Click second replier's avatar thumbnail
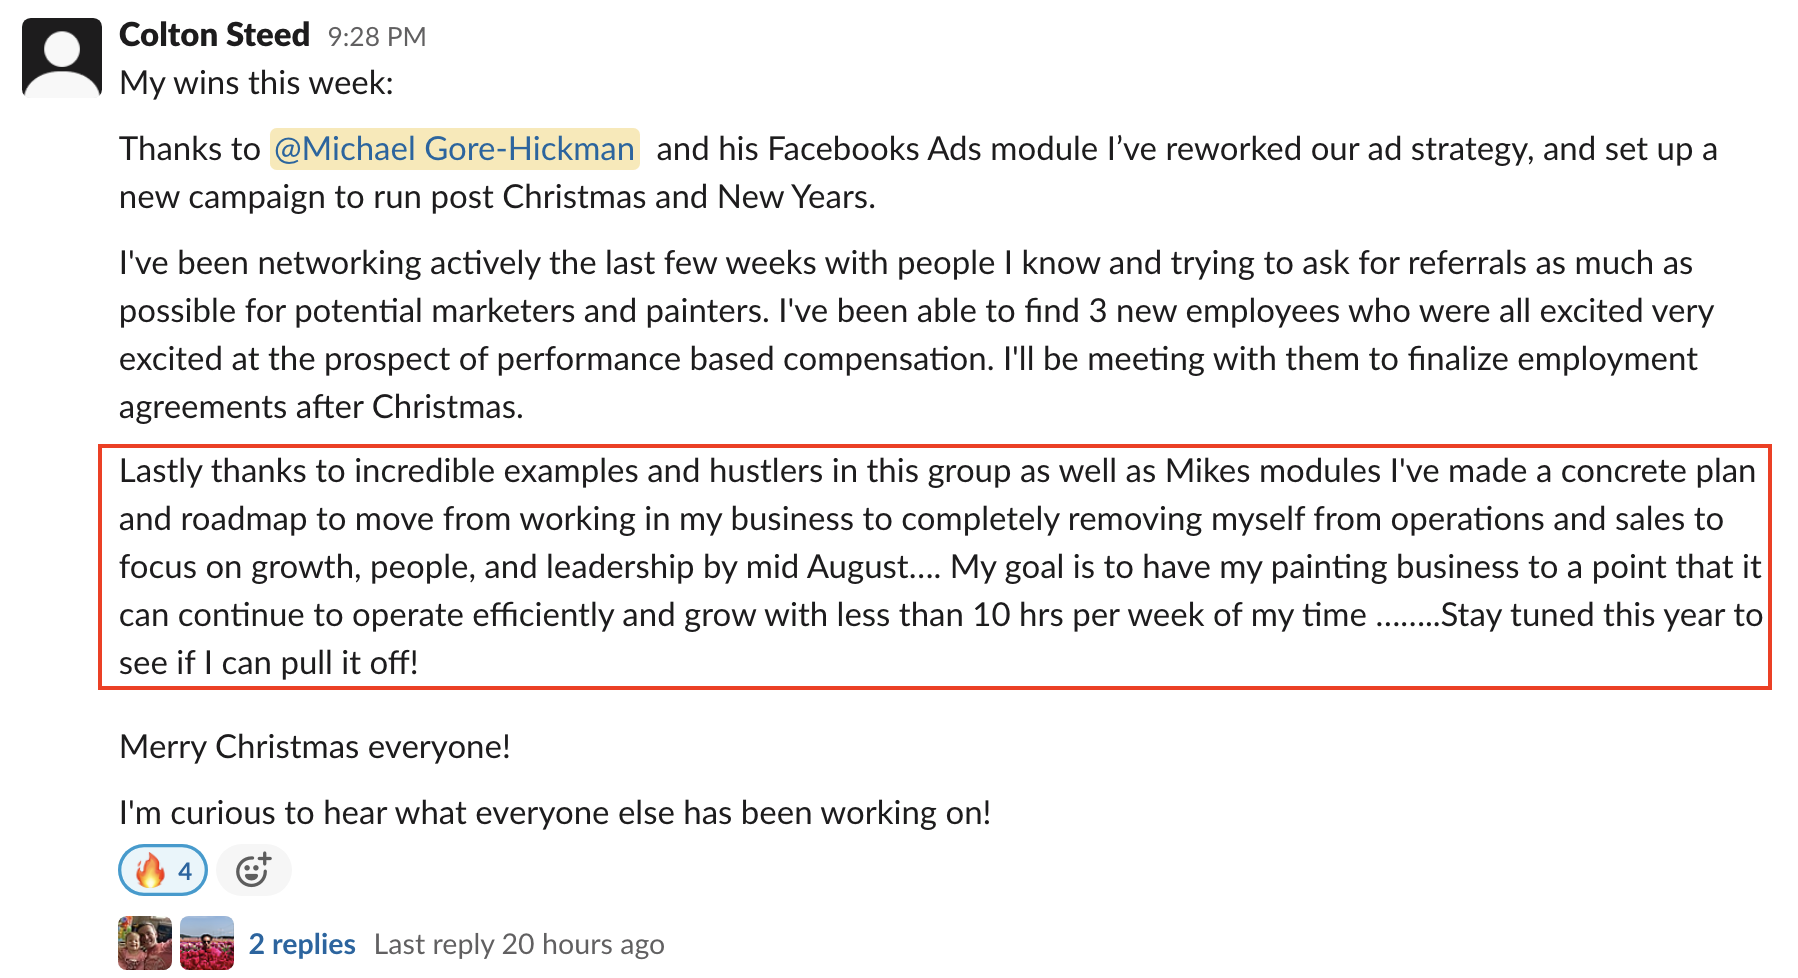The height and width of the screenshot is (978, 1798). (207, 943)
